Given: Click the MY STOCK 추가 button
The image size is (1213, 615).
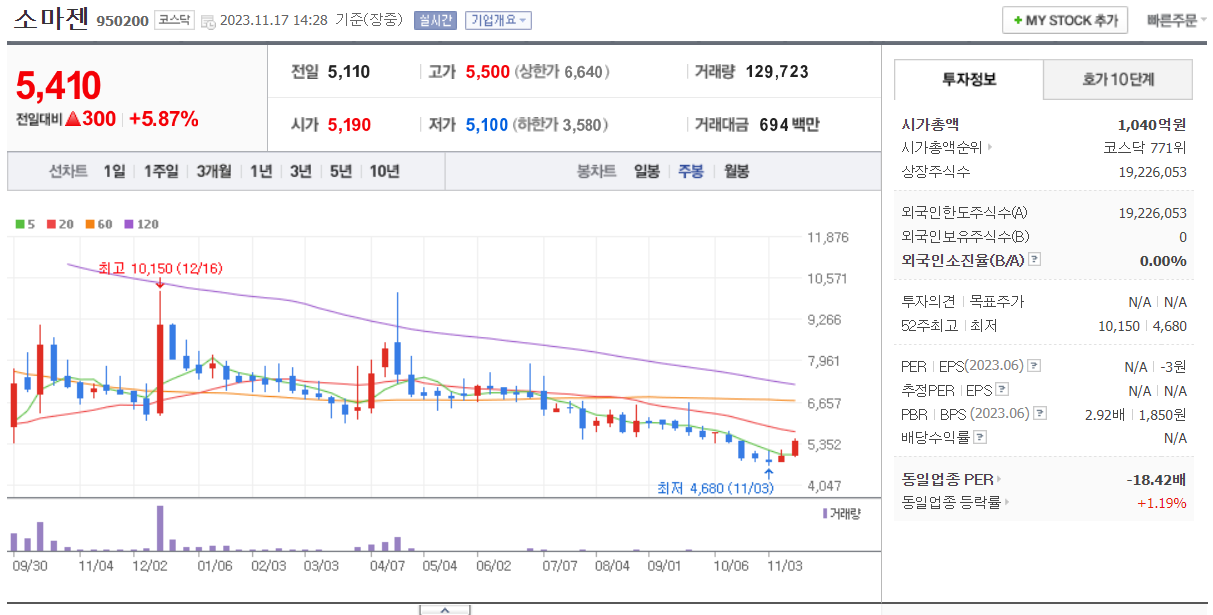Looking at the screenshot, I should pyautogui.click(x=1065, y=21).
